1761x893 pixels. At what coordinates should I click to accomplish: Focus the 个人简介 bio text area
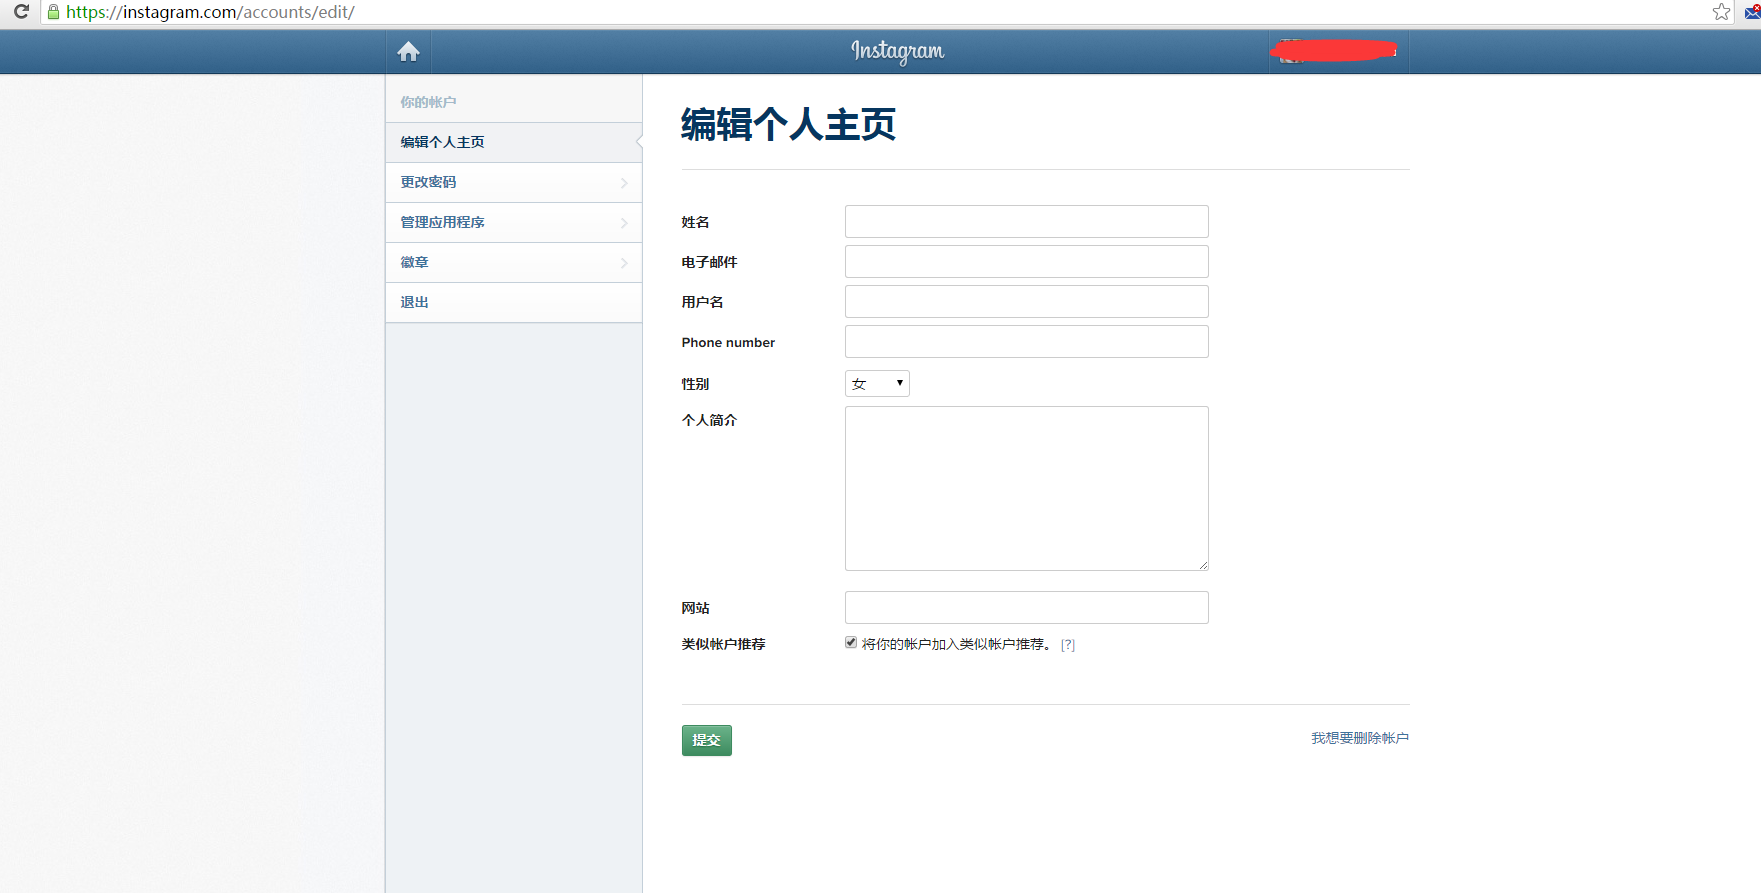(x=1026, y=488)
